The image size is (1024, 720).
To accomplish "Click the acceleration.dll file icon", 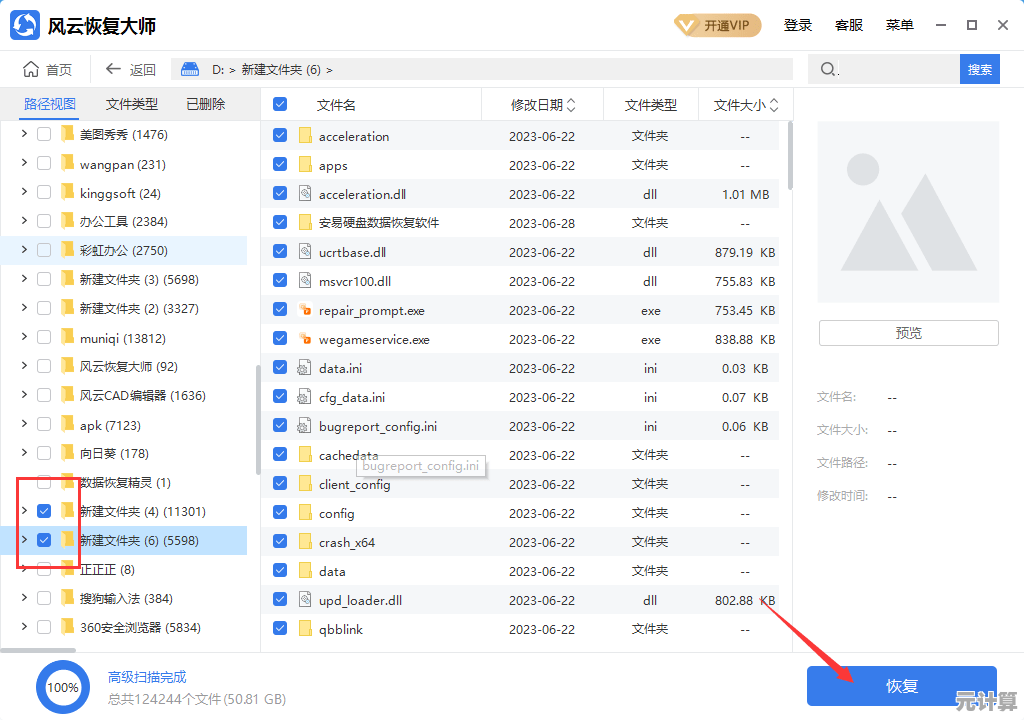I will point(306,194).
